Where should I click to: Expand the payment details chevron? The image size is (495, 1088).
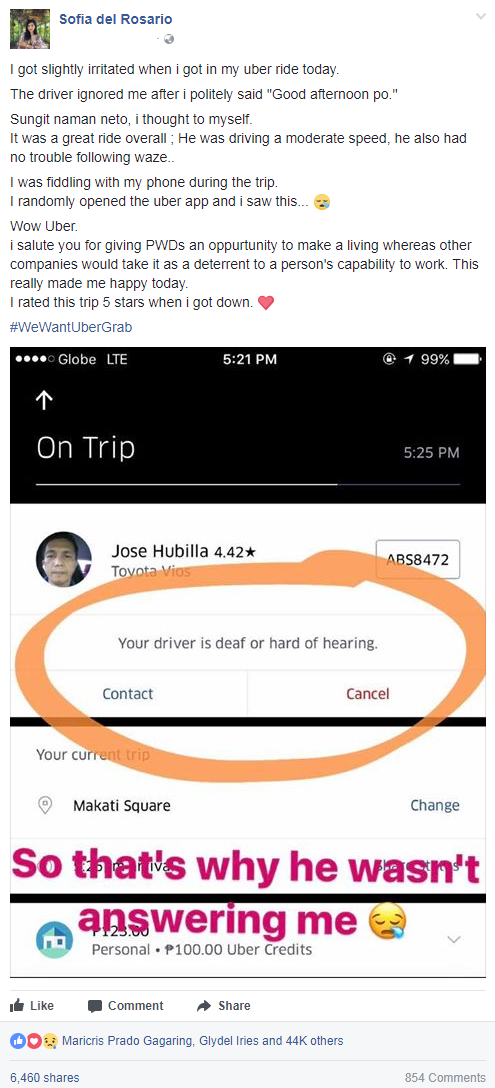click(454, 940)
